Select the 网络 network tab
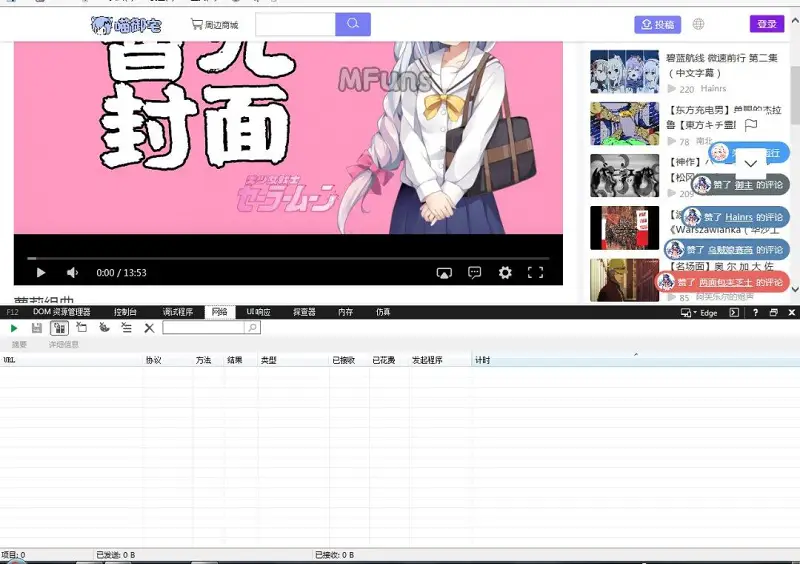The width and height of the screenshot is (800, 564). (x=220, y=312)
